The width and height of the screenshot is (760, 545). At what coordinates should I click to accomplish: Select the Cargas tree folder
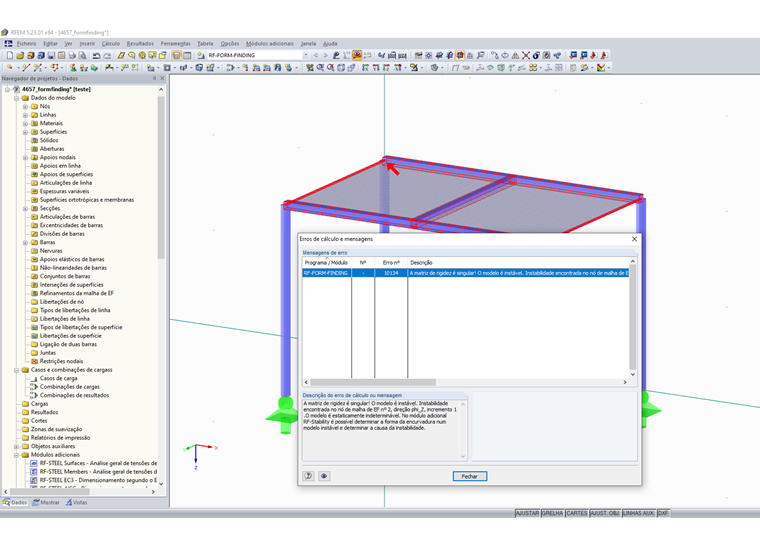(39, 404)
